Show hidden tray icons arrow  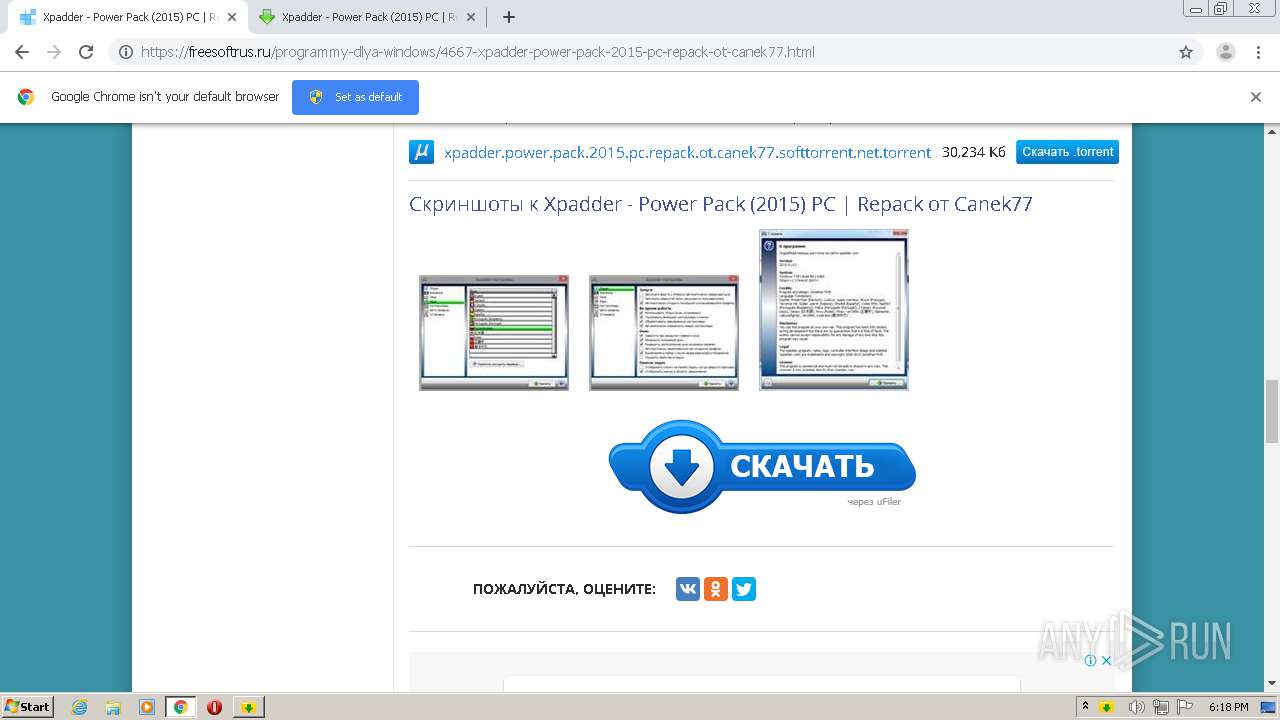(x=1085, y=706)
